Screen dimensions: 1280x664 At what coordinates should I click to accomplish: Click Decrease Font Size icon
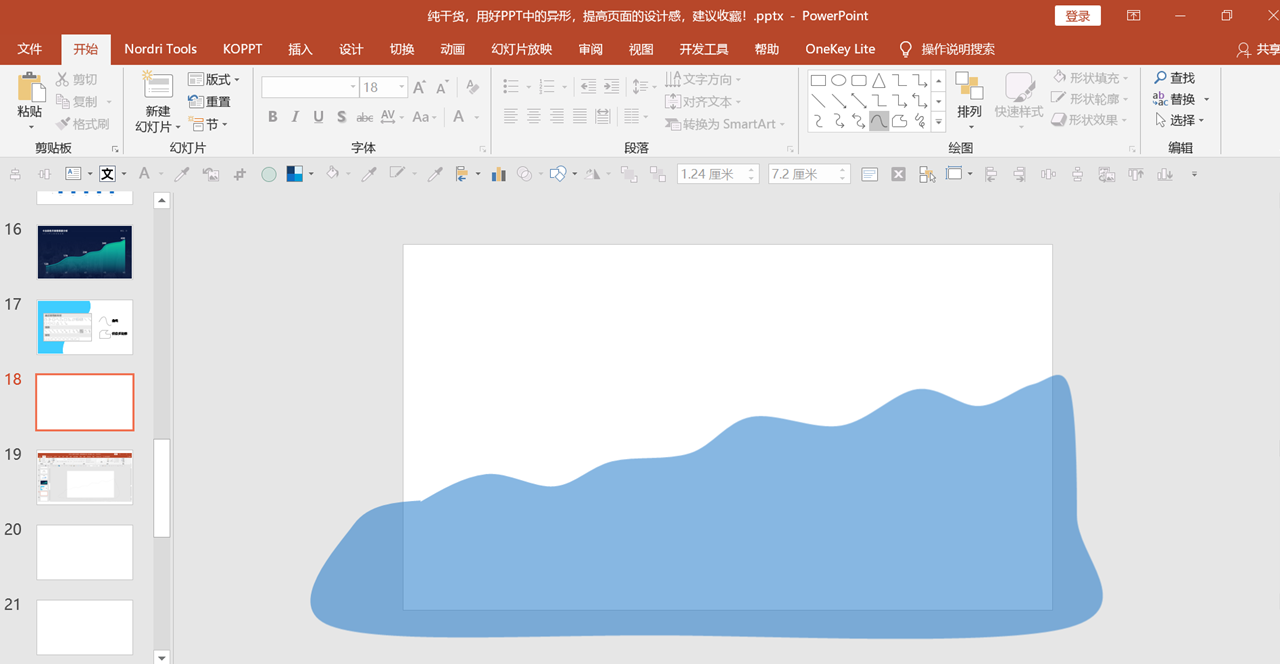tap(442, 87)
